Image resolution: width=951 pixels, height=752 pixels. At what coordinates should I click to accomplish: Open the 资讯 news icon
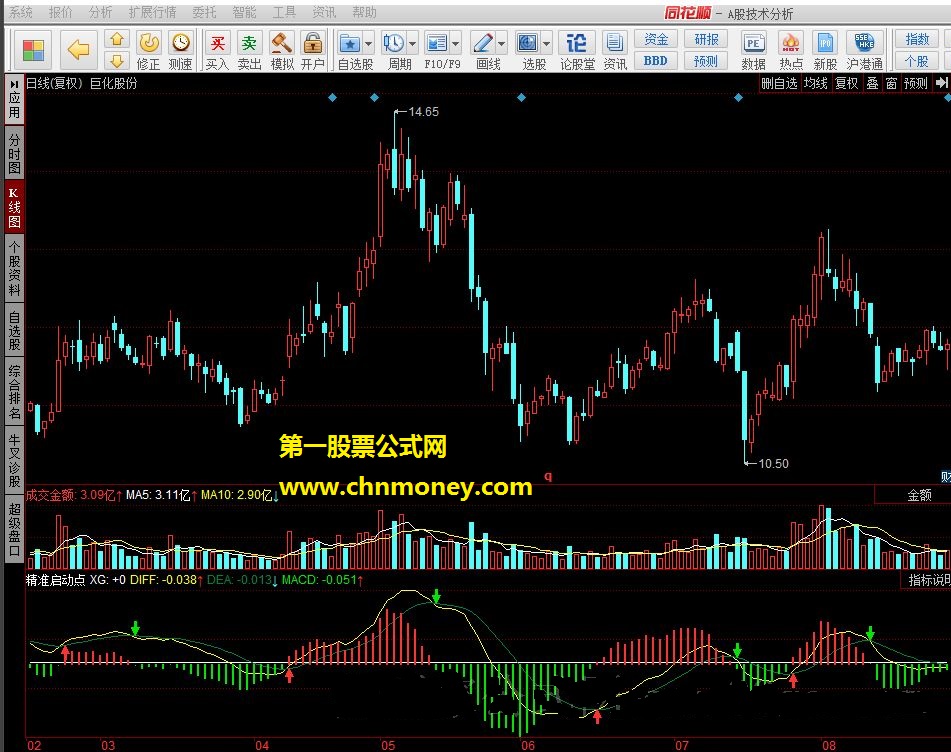[x=614, y=50]
